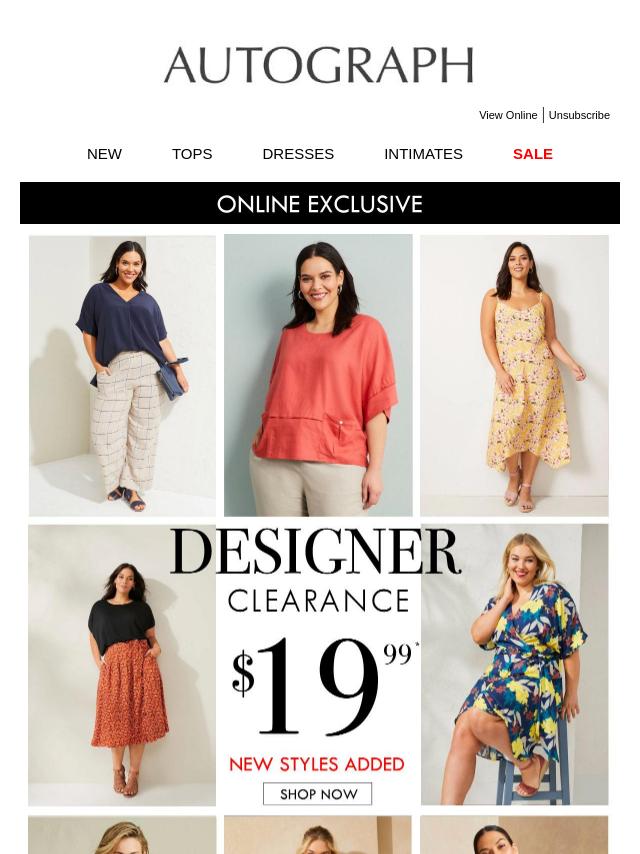Go to the DRESSES category
640x854 pixels.
[298, 154]
